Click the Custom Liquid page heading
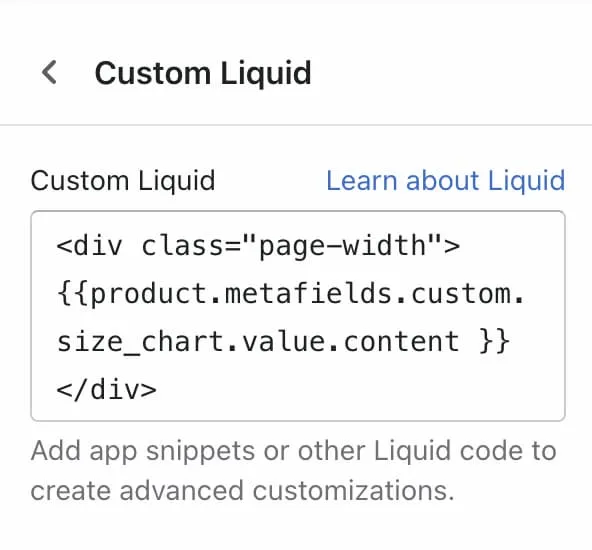Viewport: 592px width, 550px height. 203,73
